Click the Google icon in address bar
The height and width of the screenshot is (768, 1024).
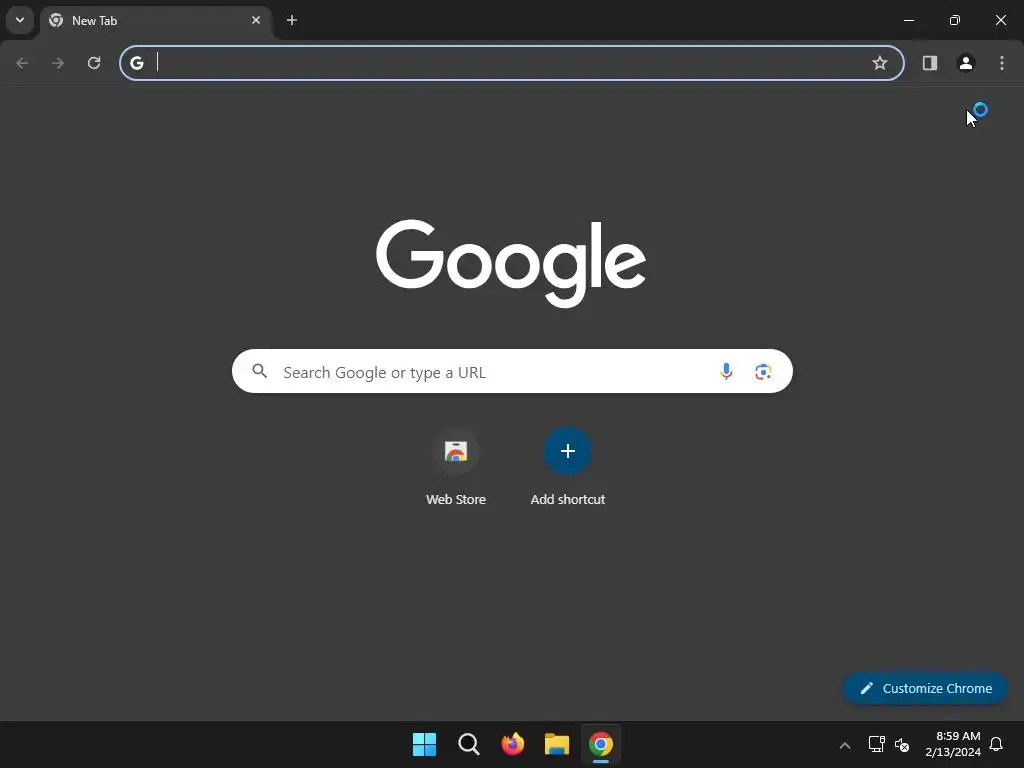click(x=136, y=63)
